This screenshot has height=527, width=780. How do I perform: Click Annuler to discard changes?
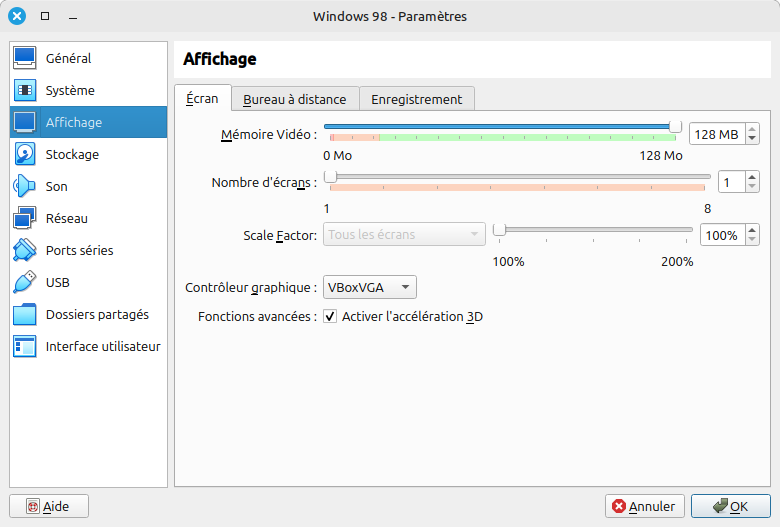645,506
